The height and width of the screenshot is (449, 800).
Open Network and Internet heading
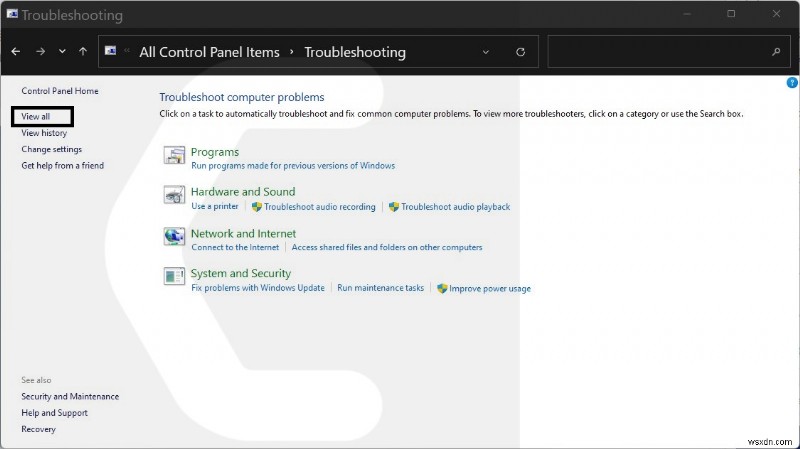pyautogui.click(x=243, y=234)
